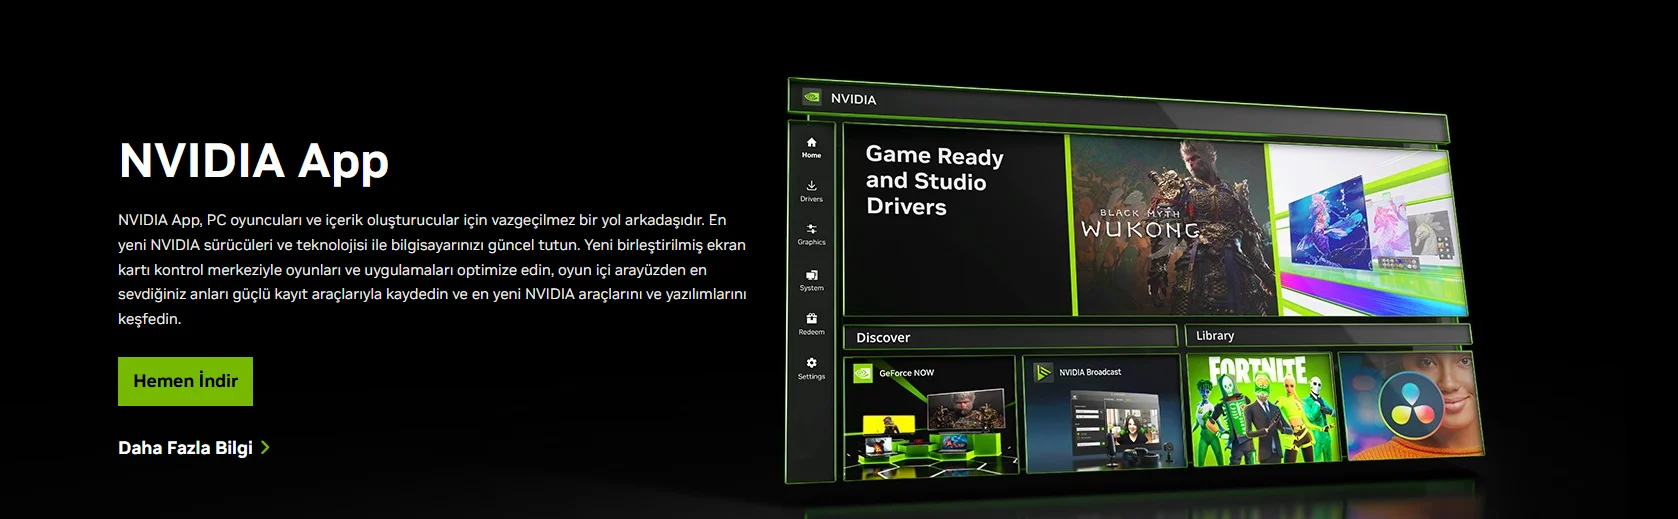Click the NVIDIA logo icon in app title bar
Image resolution: width=1678 pixels, height=519 pixels.
[812, 97]
